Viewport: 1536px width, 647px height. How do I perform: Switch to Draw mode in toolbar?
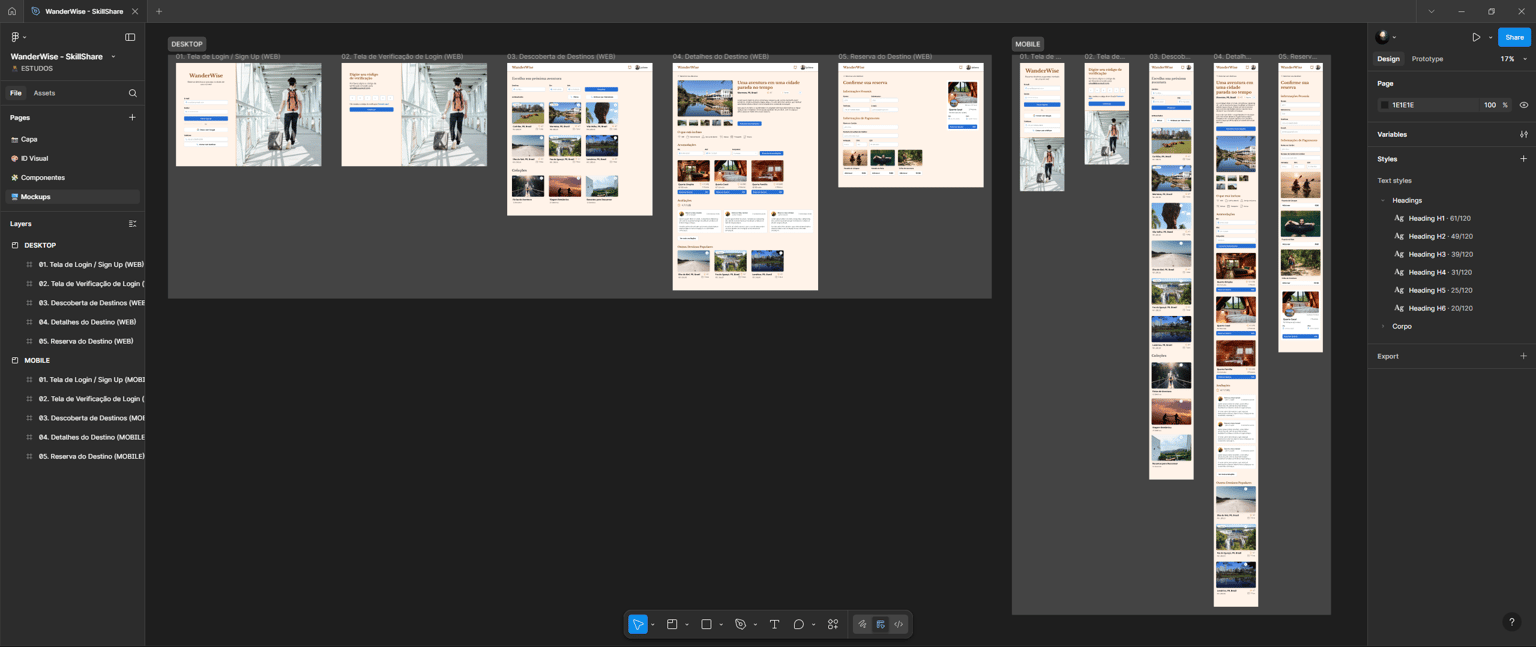click(x=862, y=624)
